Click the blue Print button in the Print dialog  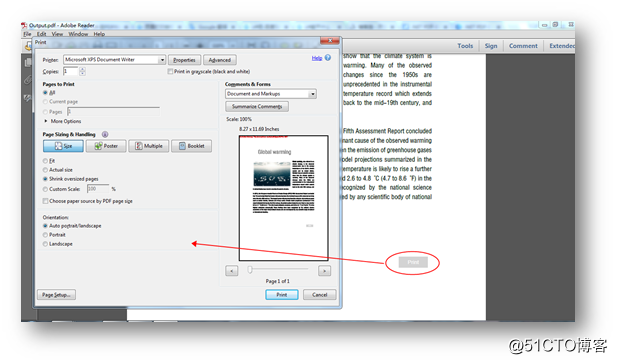click(x=282, y=295)
